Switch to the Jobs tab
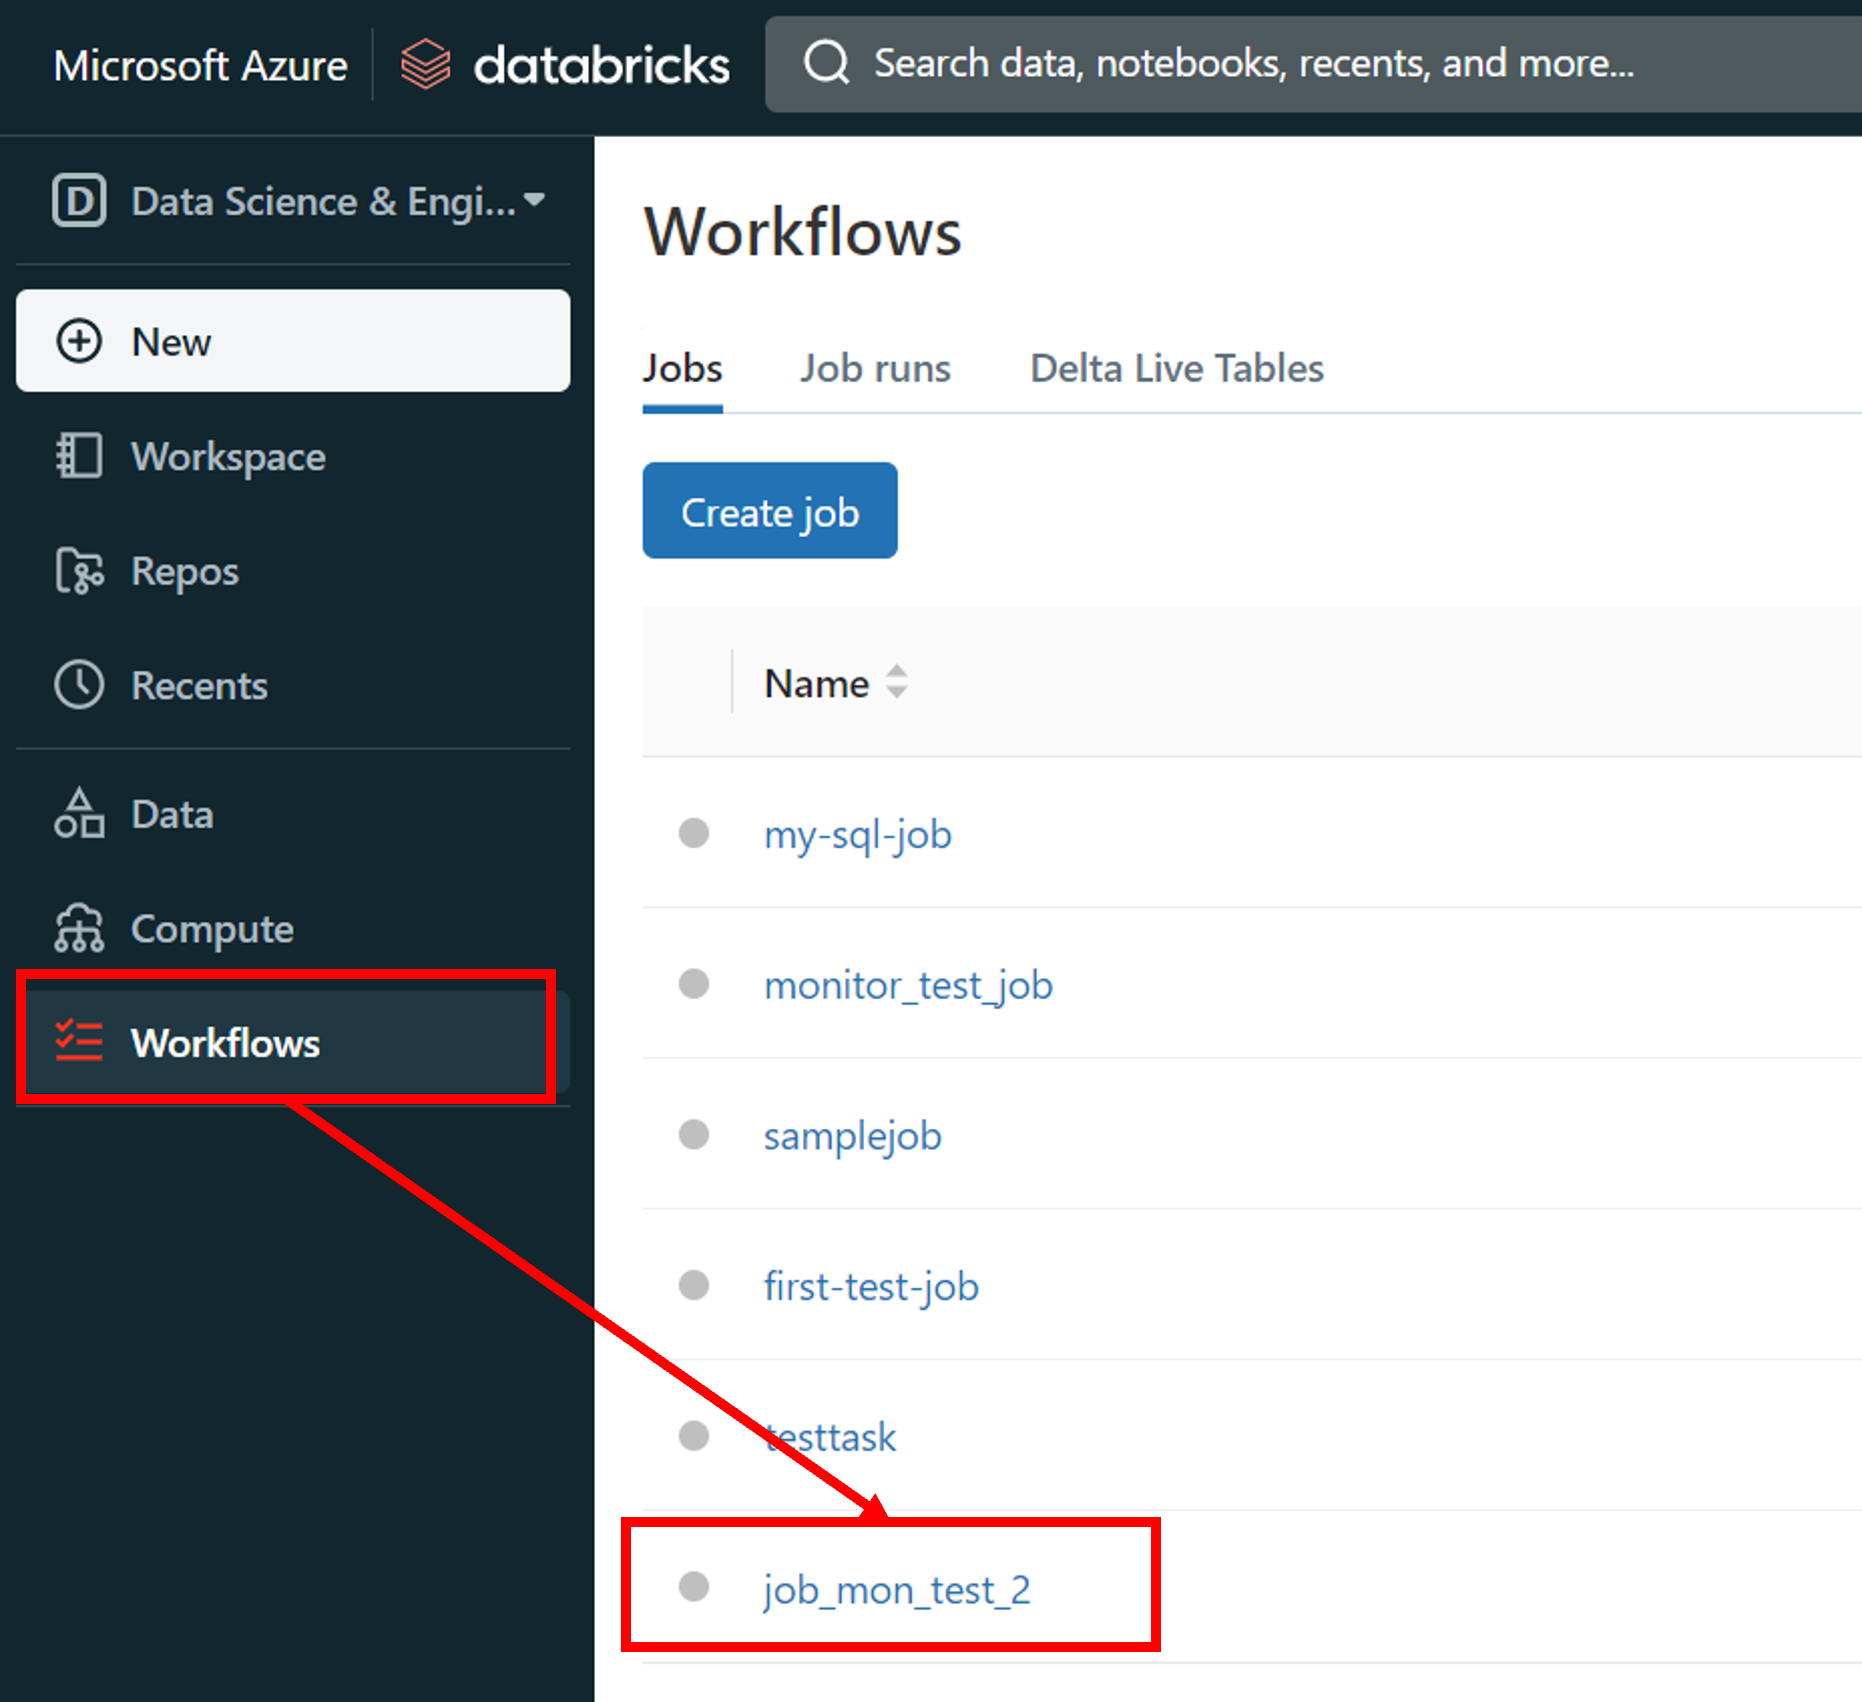 (682, 369)
